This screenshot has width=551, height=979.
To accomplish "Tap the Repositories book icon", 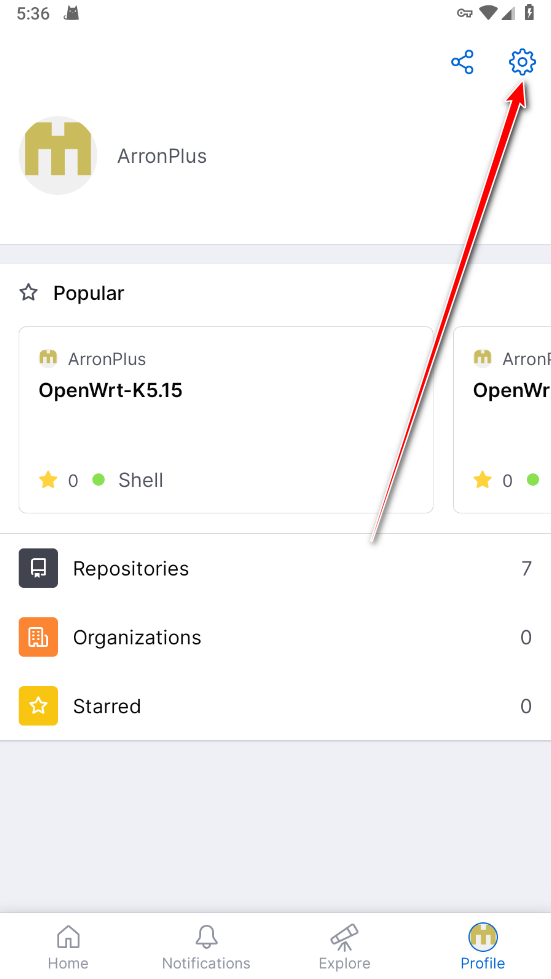I will pyautogui.click(x=38, y=568).
